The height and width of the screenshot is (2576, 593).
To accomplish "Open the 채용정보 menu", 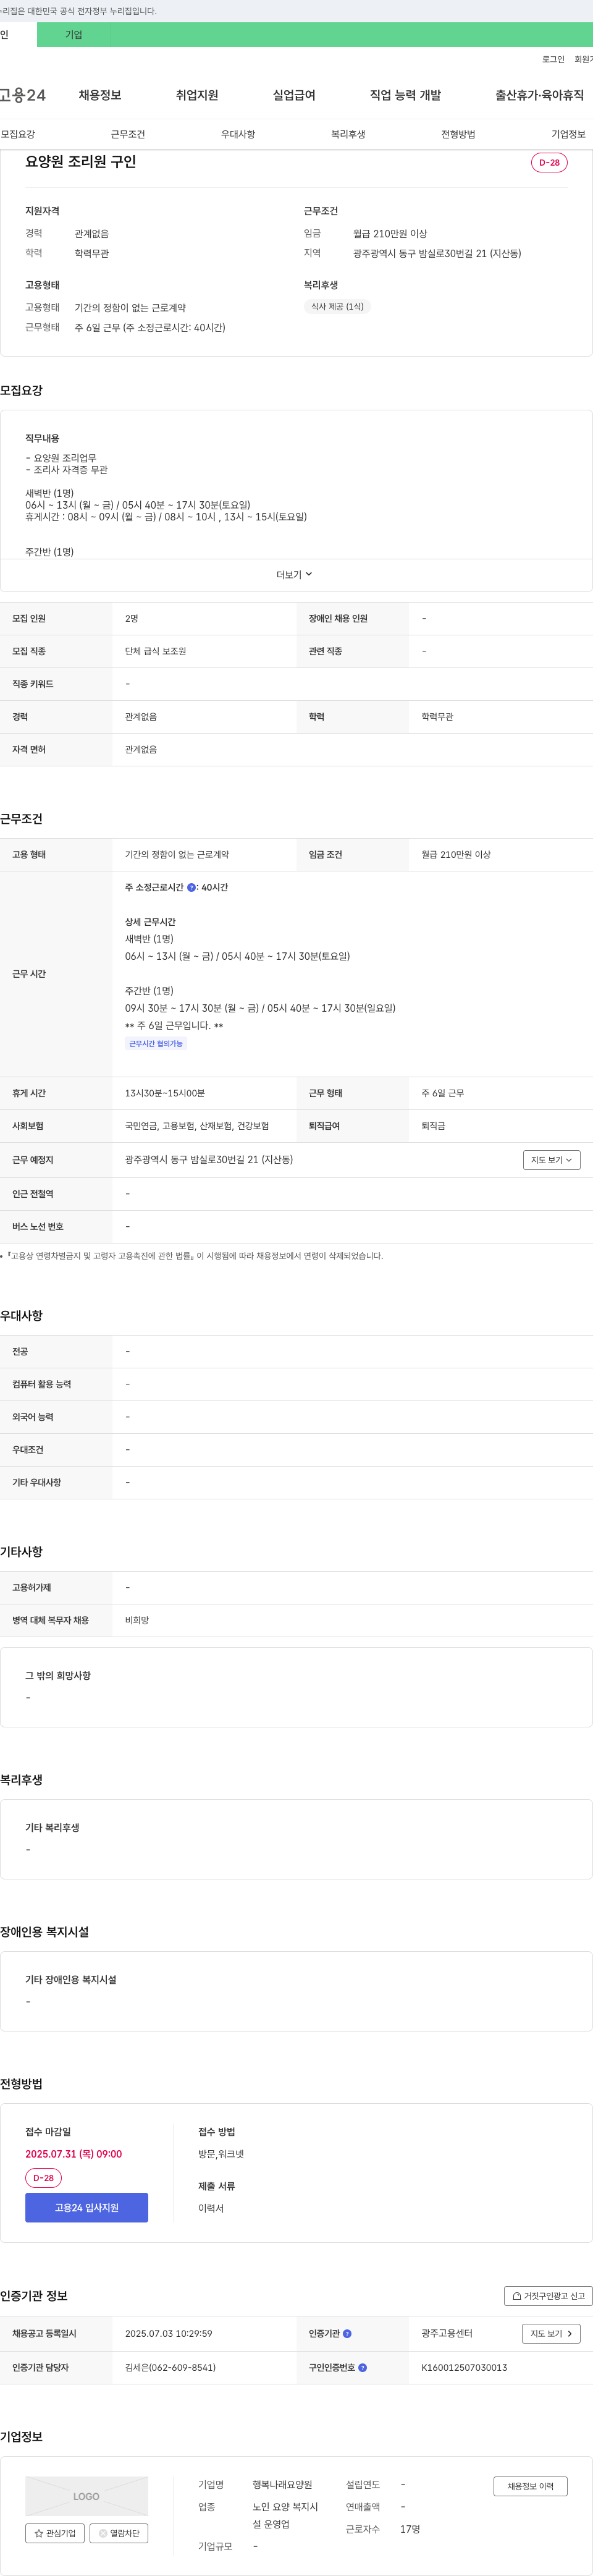I will tap(100, 95).
